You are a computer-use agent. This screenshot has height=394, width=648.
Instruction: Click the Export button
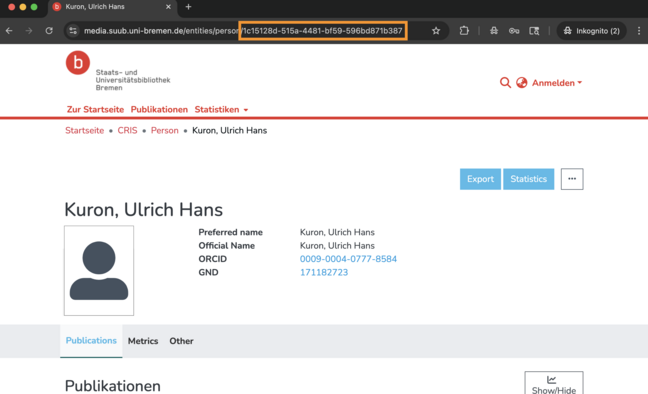pyautogui.click(x=480, y=179)
